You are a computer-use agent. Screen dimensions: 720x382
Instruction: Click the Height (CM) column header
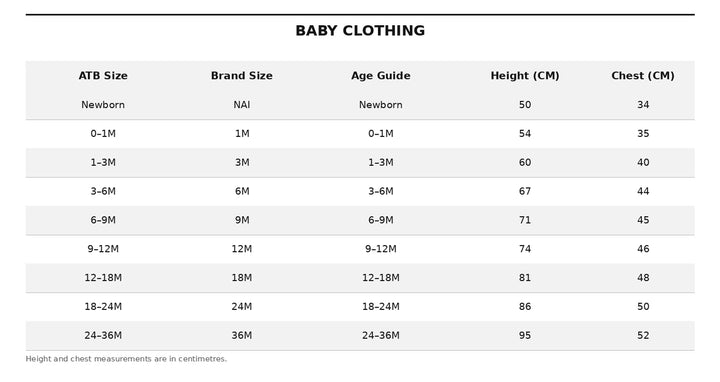[525, 76]
